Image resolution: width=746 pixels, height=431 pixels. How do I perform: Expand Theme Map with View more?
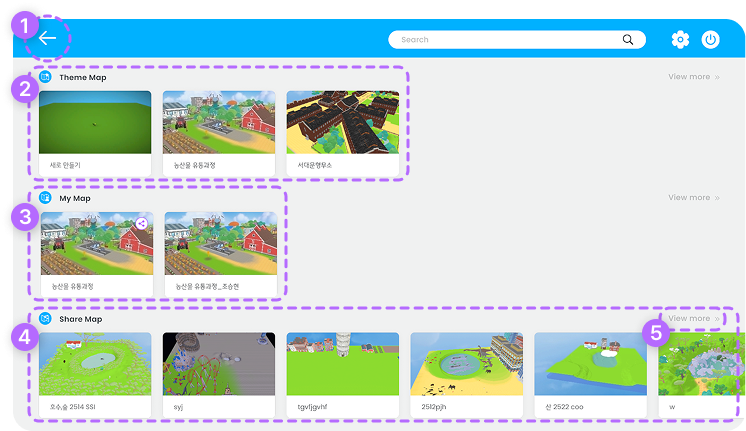[x=693, y=77]
